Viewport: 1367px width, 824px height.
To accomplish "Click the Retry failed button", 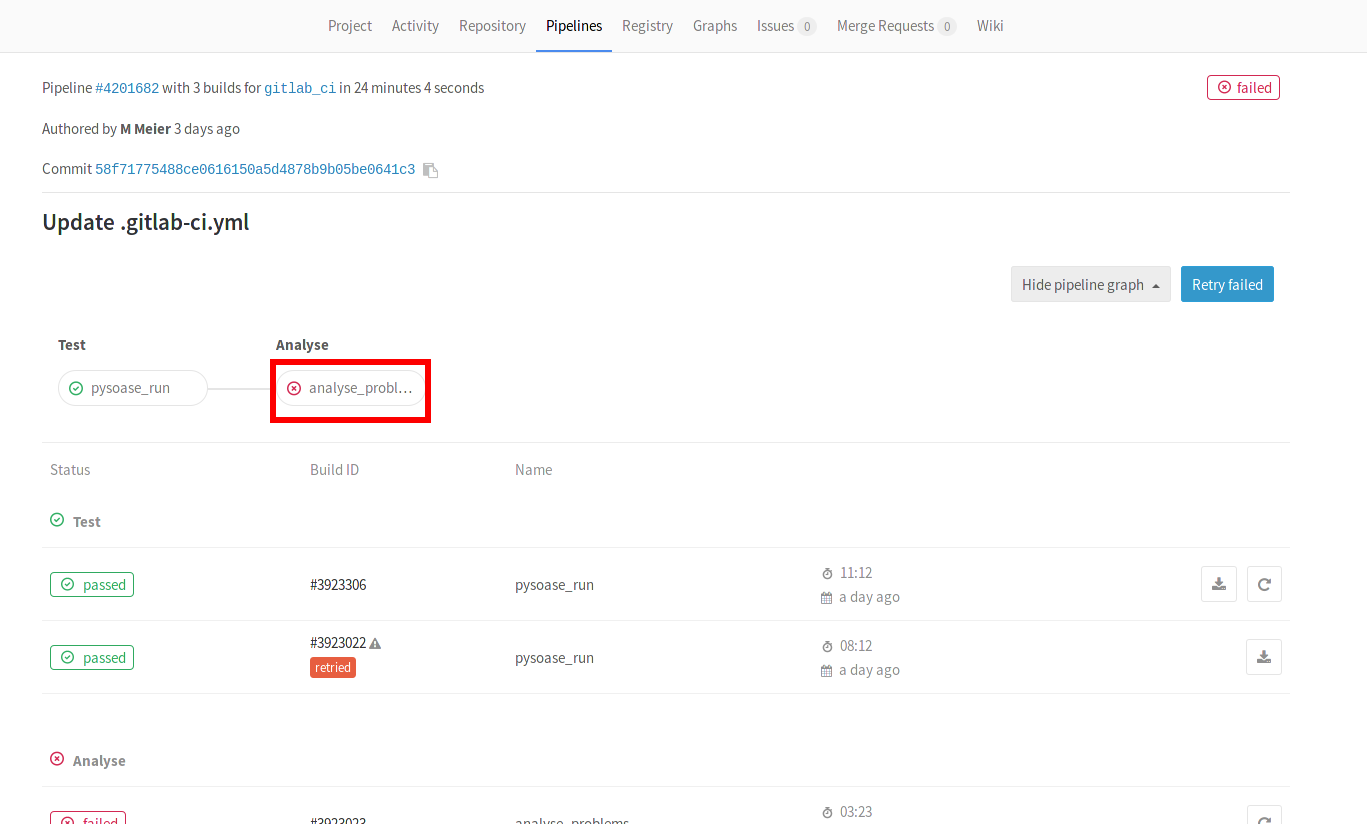I will click(1227, 284).
